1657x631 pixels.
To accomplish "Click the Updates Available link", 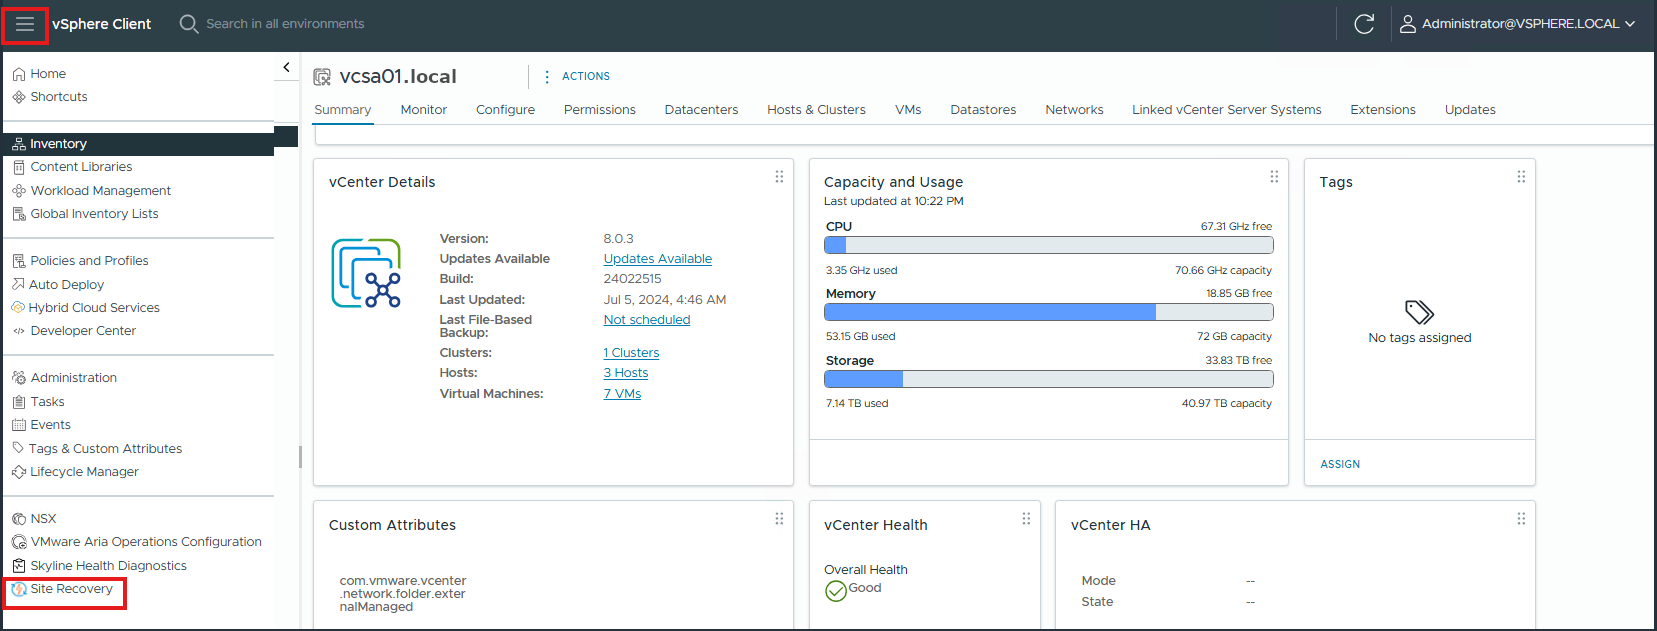I will pos(657,259).
